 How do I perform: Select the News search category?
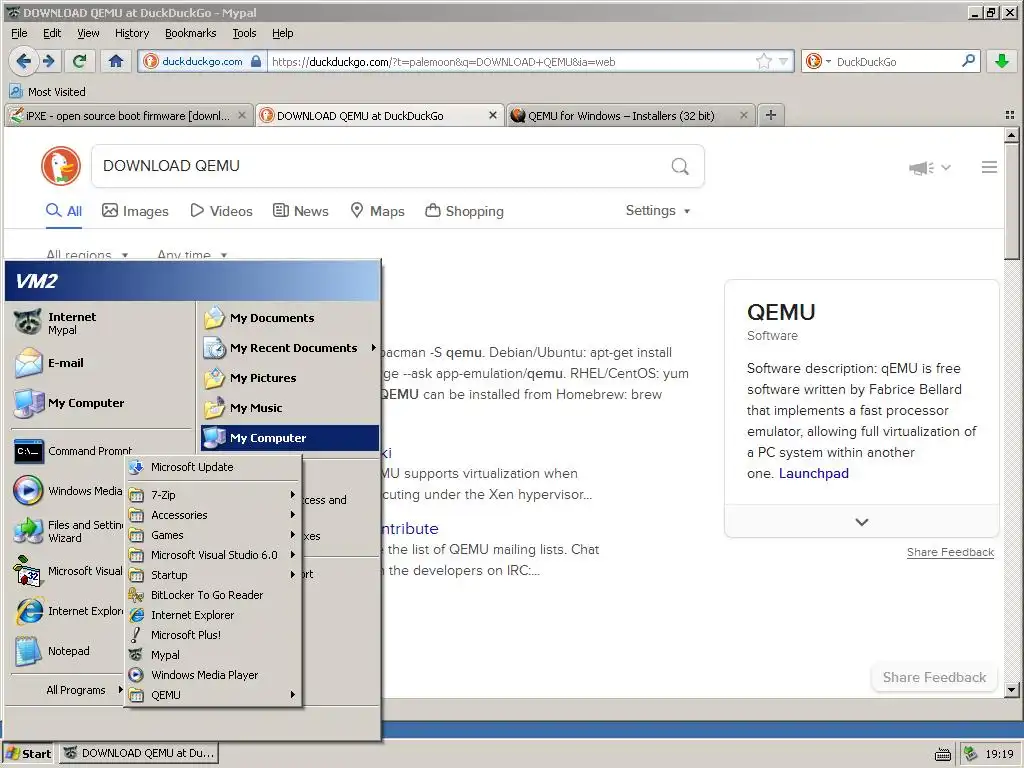[x=300, y=211]
